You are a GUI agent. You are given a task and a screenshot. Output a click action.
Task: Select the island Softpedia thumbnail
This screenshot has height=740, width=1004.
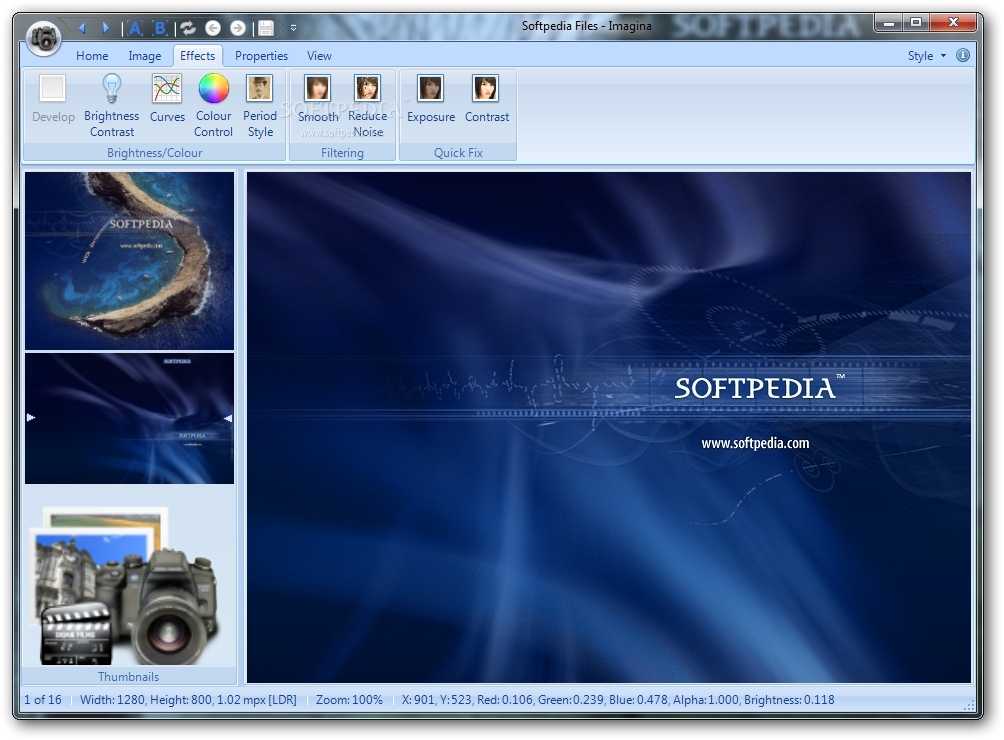[x=129, y=261]
